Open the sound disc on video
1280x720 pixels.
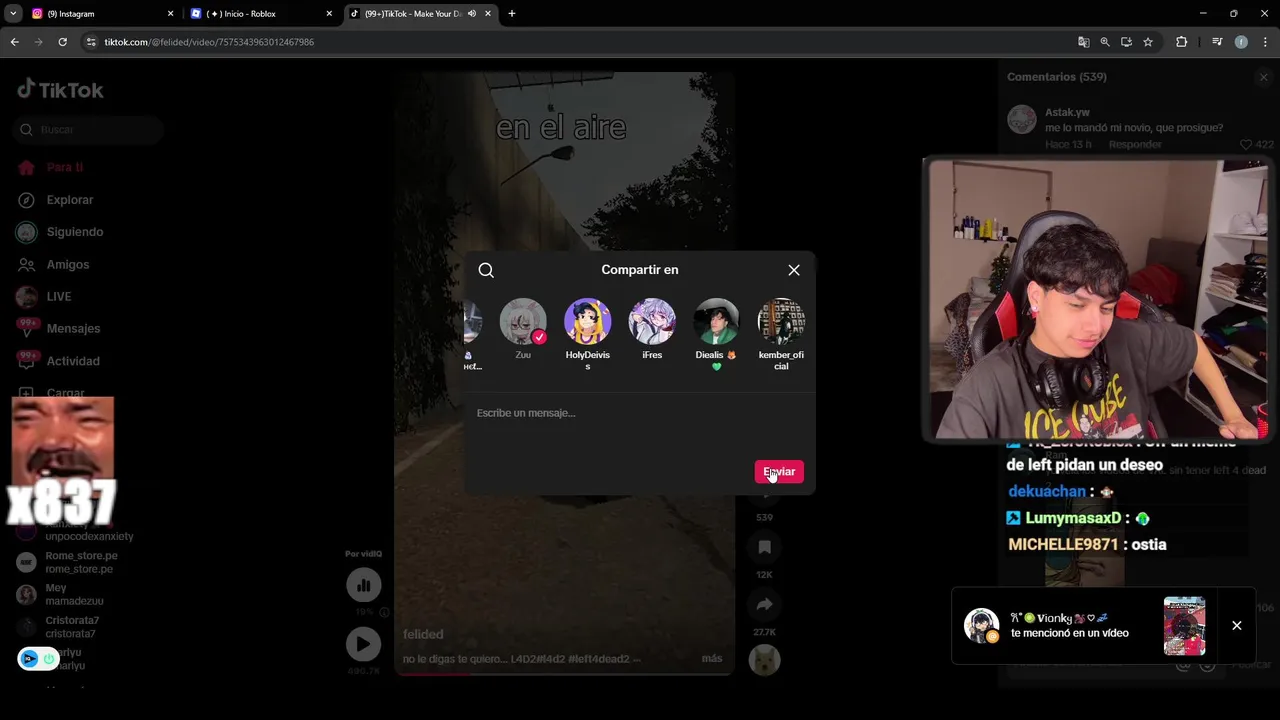coord(764,660)
